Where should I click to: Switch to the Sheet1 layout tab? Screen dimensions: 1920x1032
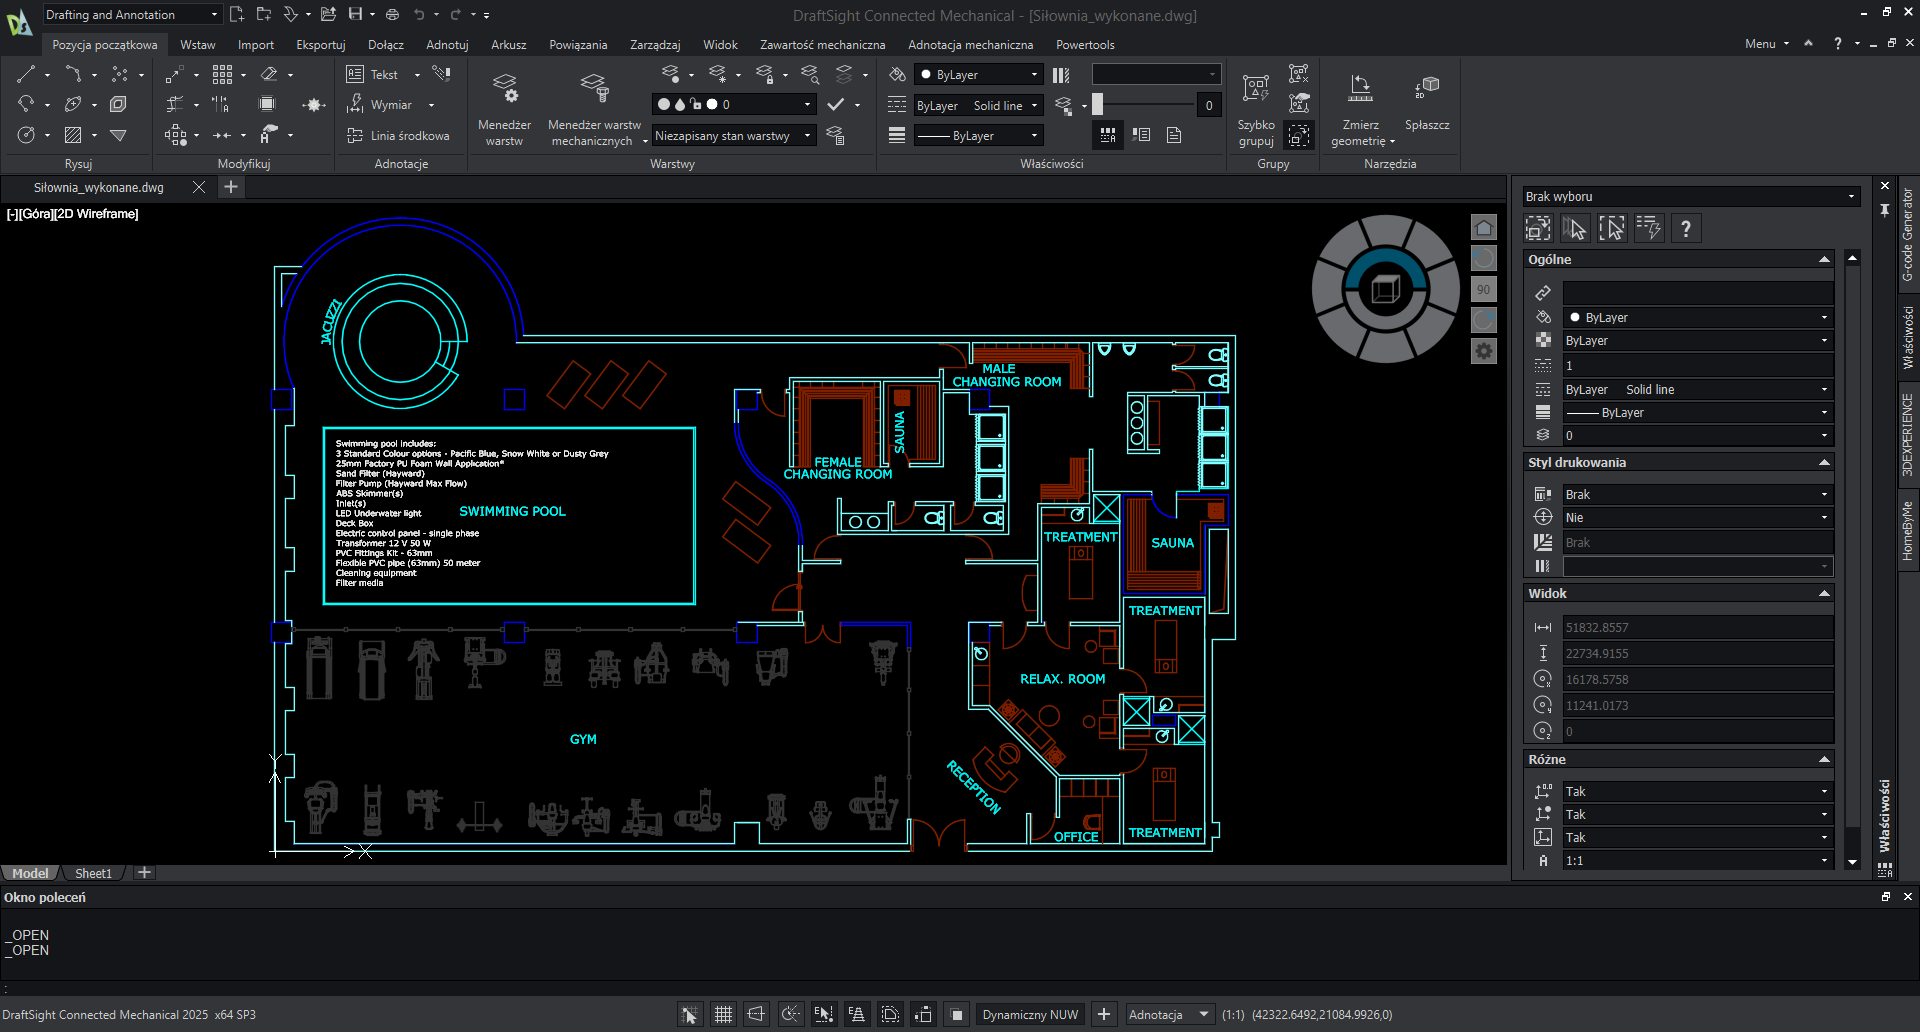[93, 873]
